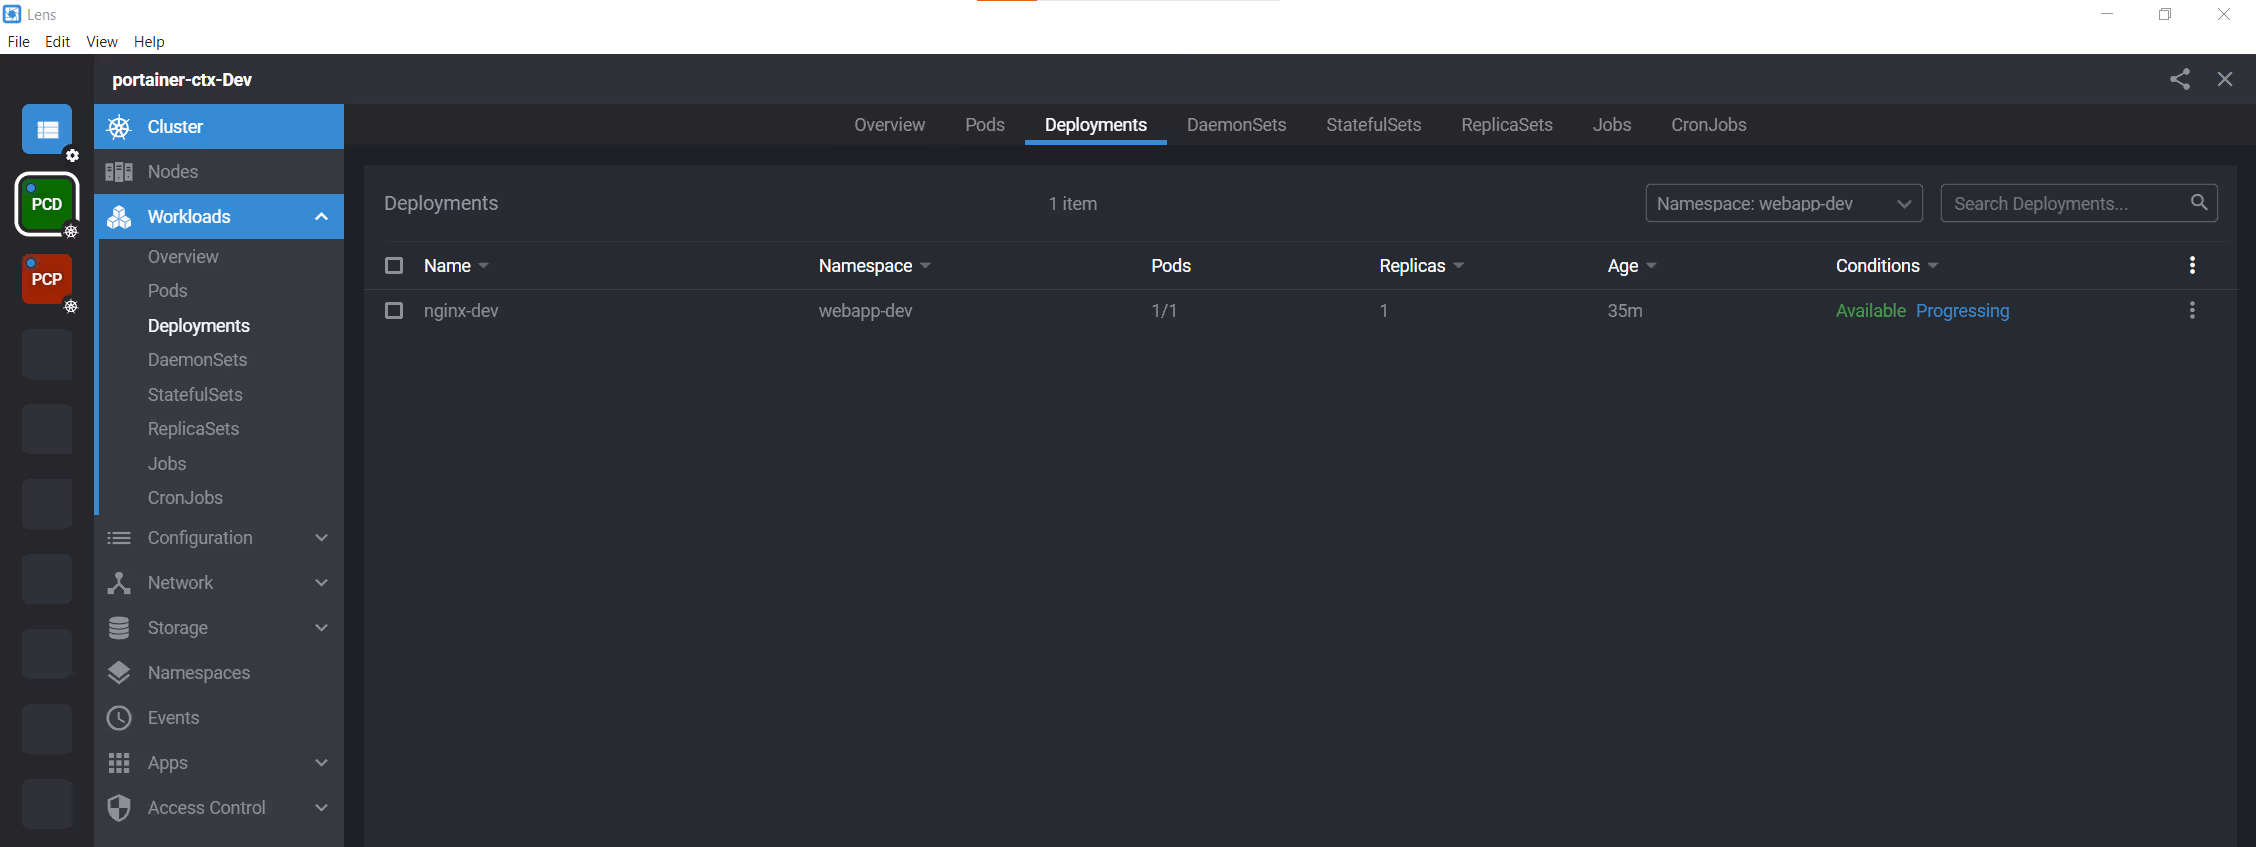Click the Access Control shield icon
2256x847 pixels.
pyautogui.click(x=119, y=808)
